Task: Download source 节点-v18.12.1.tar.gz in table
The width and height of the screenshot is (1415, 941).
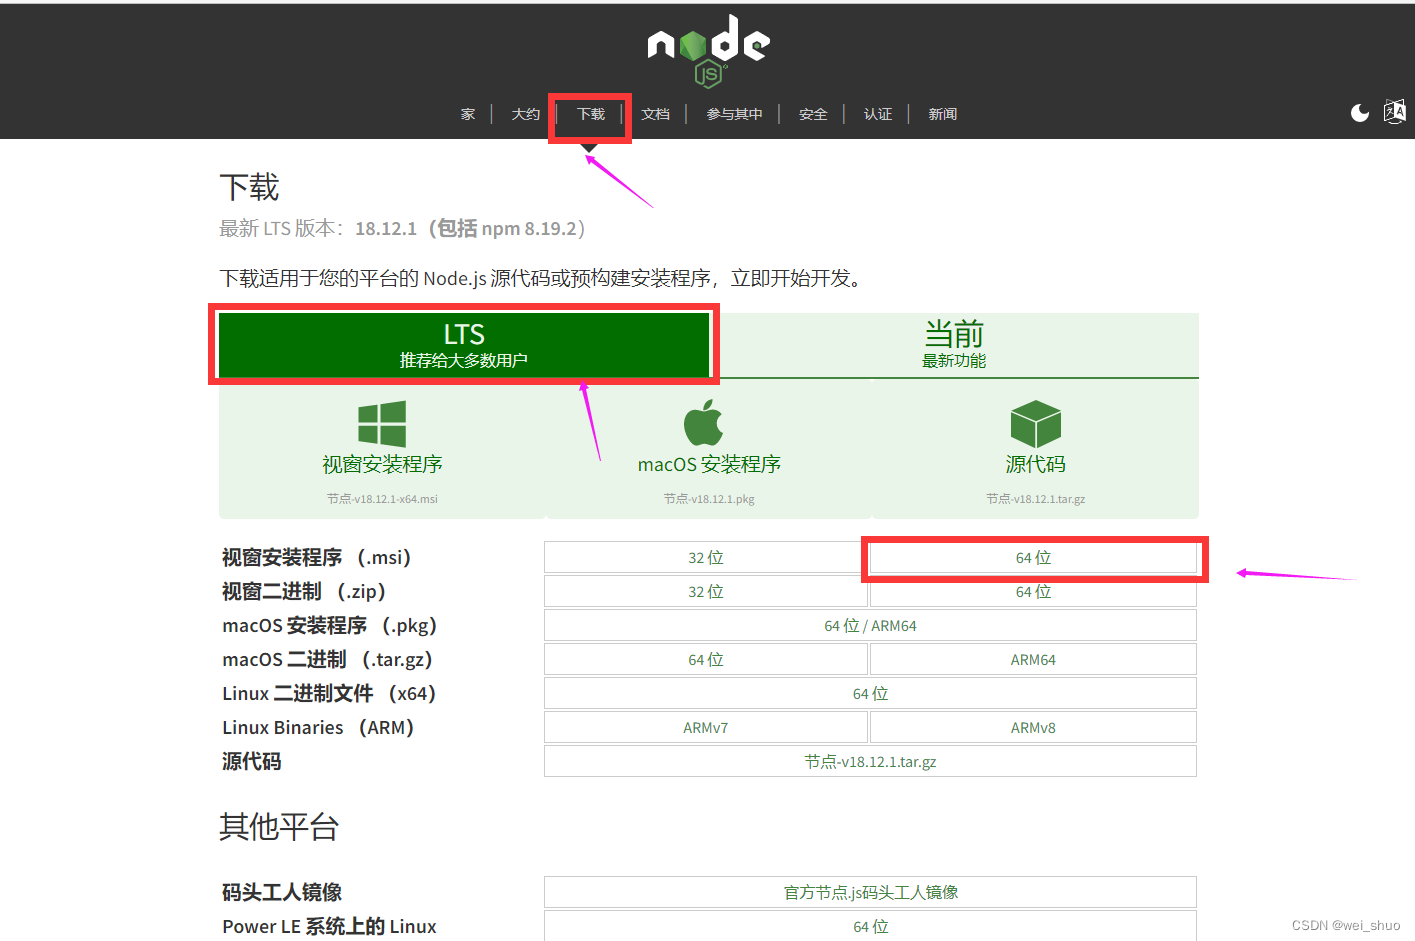Action: coord(870,762)
